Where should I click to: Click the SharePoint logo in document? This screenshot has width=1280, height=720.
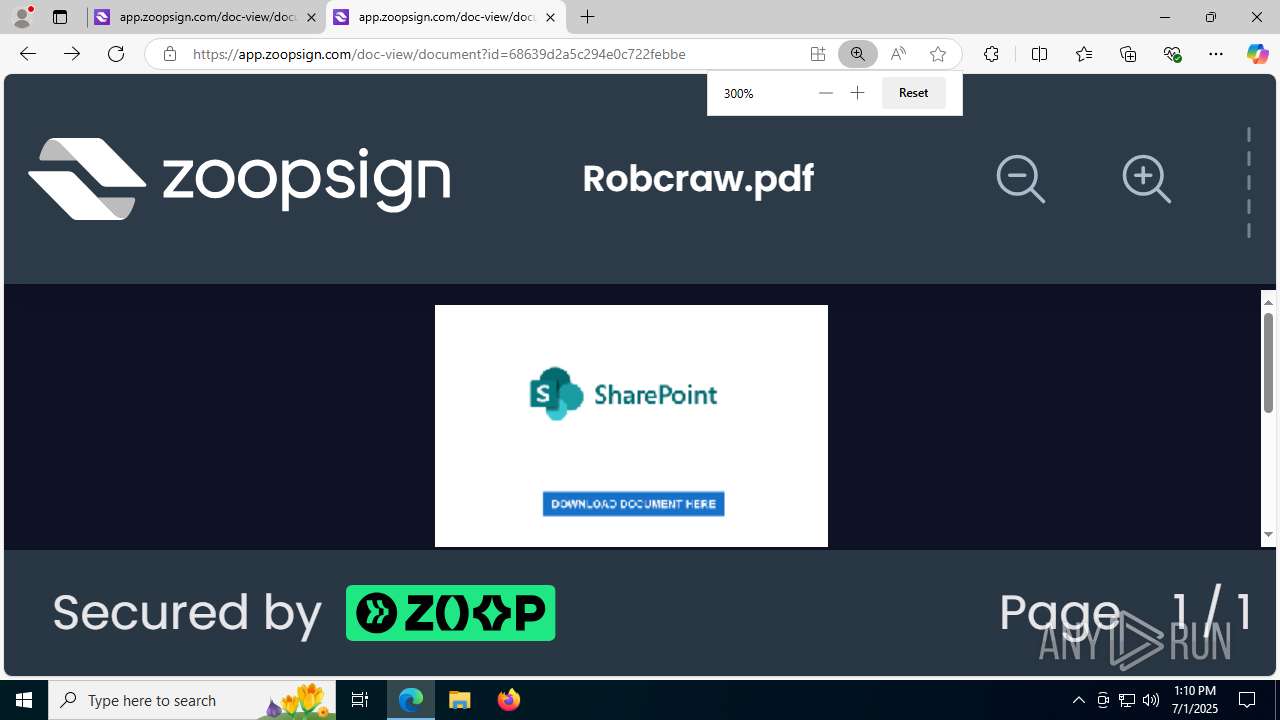click(x=623, y=394)
